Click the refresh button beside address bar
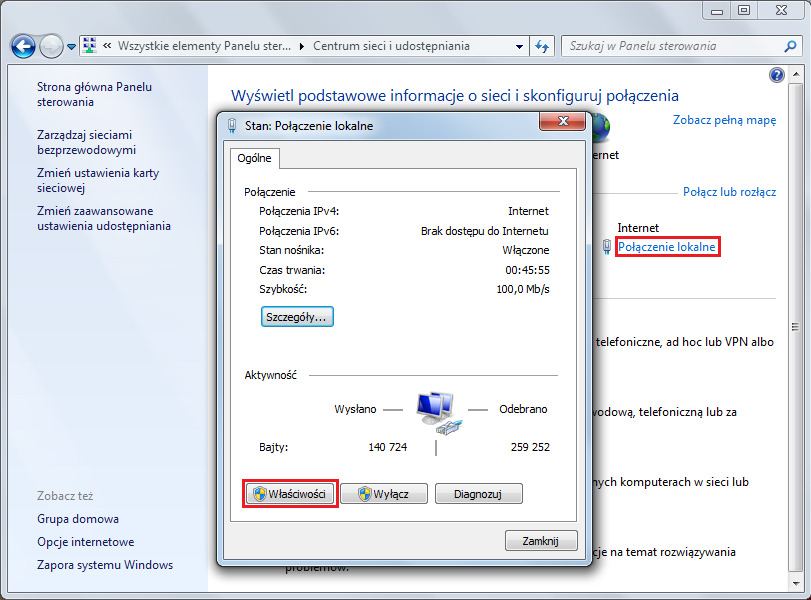This screenshot has height=600, width=811. click(542, 47)
